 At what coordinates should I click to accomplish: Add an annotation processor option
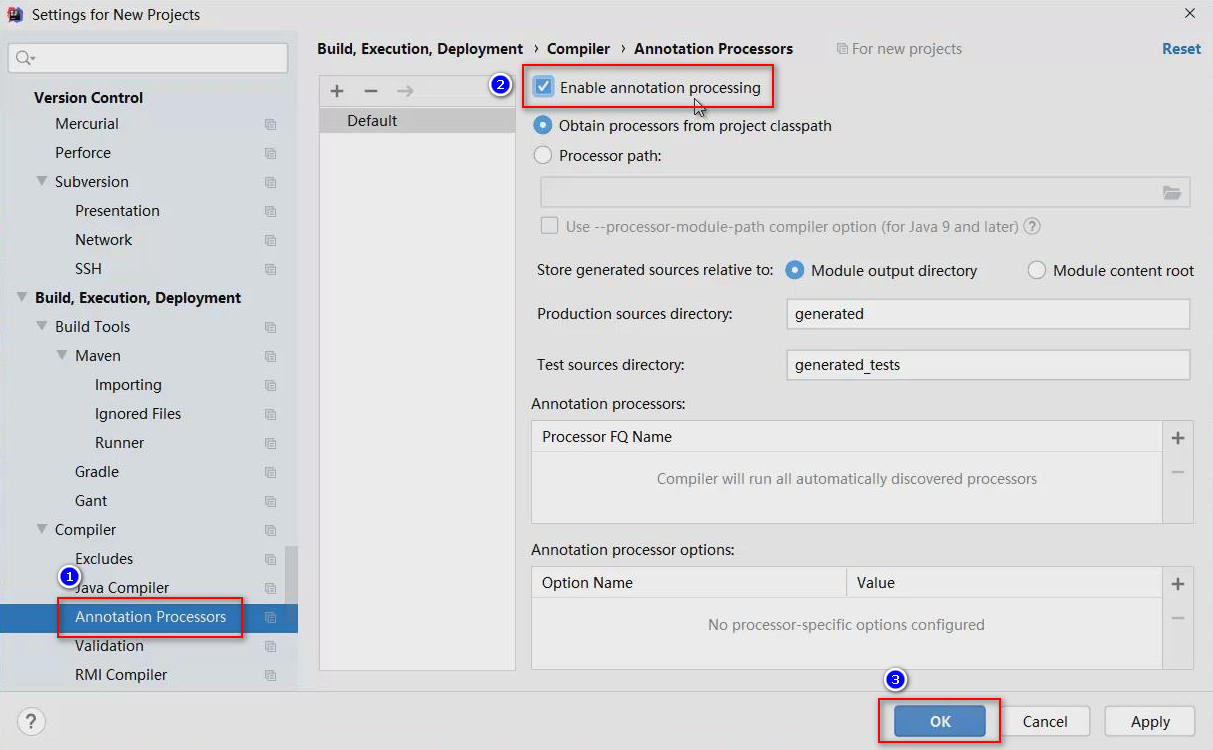pyautogui.click(x=1178, y=584)
